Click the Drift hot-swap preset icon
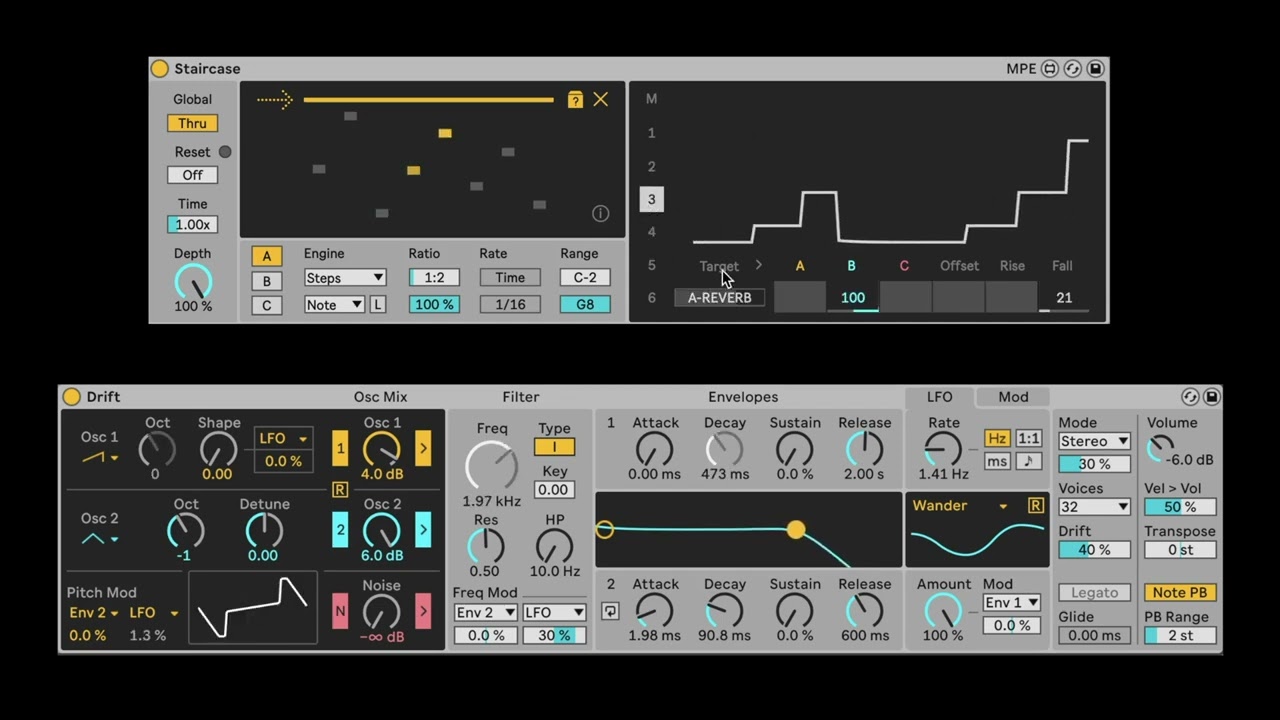1280x720 pixels. [1189, 397]
